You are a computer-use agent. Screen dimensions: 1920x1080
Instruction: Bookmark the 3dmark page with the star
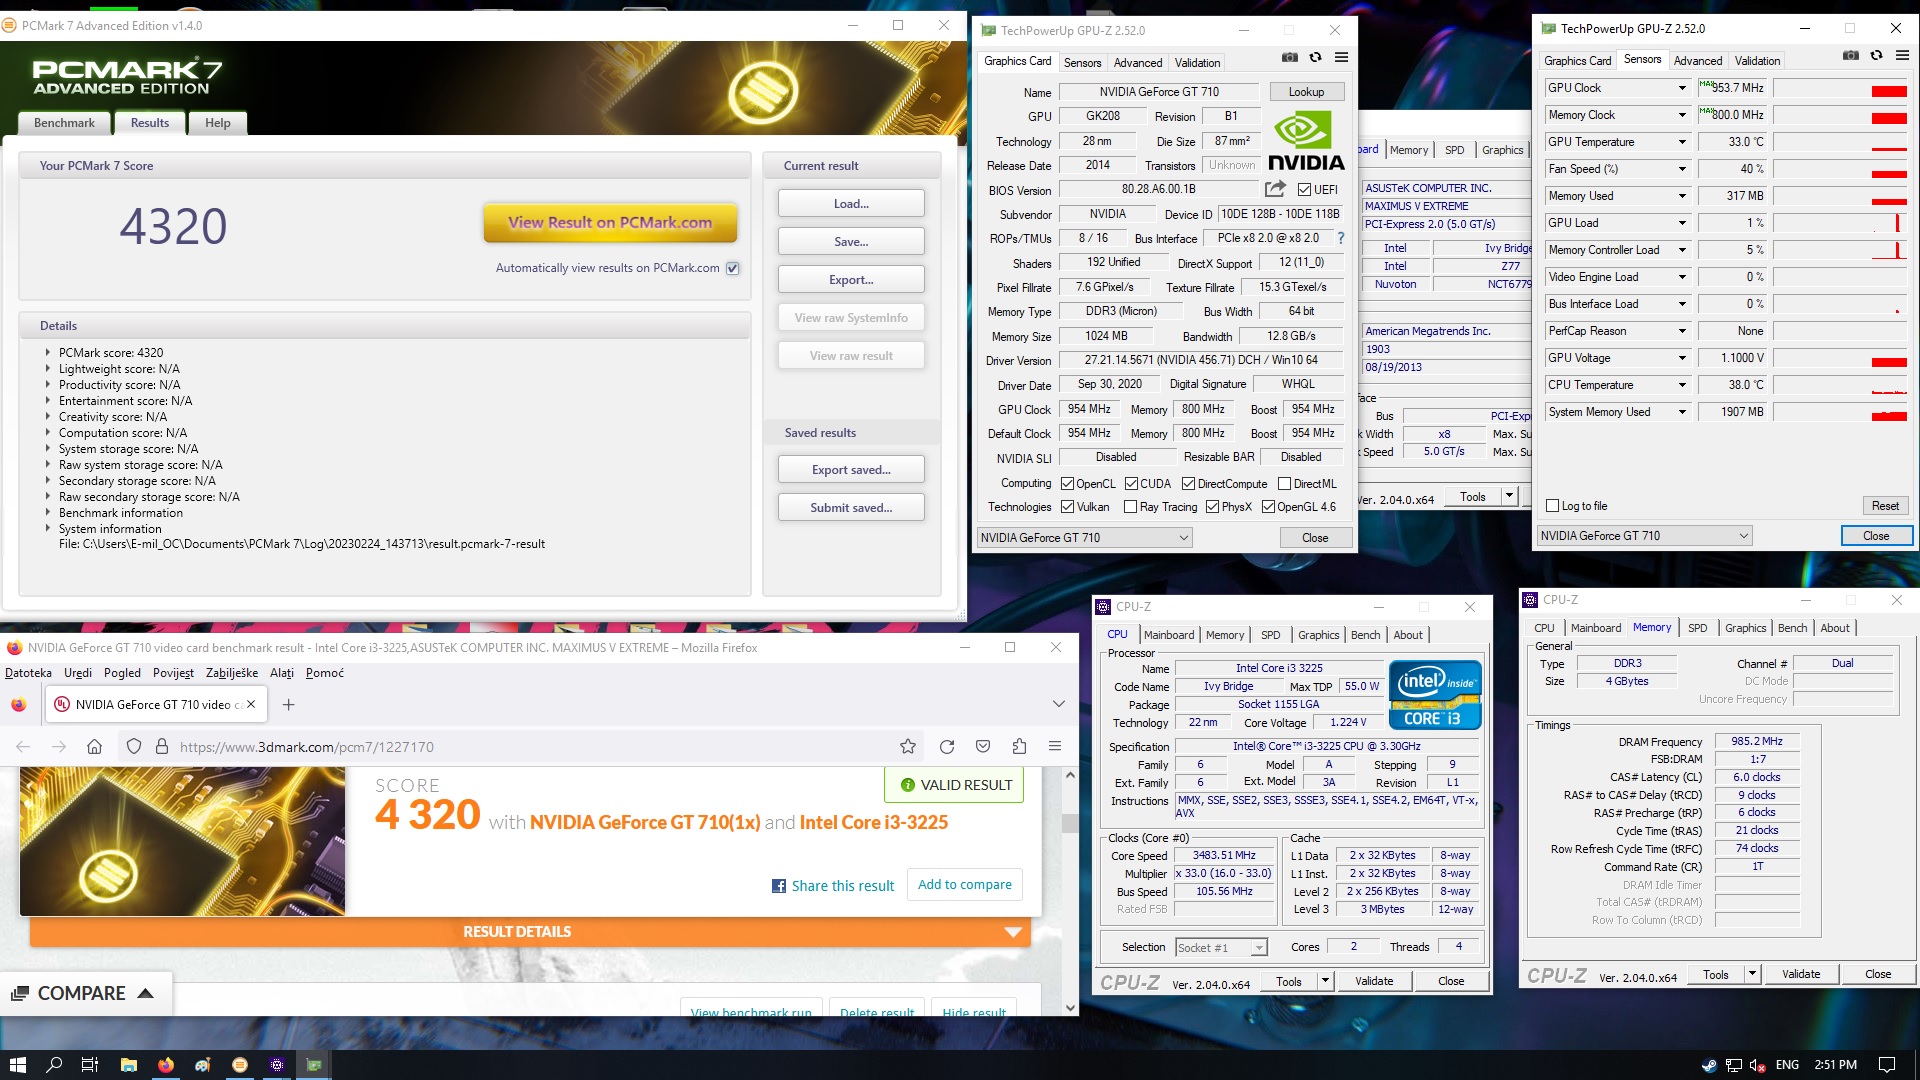(x=908, y=746)
